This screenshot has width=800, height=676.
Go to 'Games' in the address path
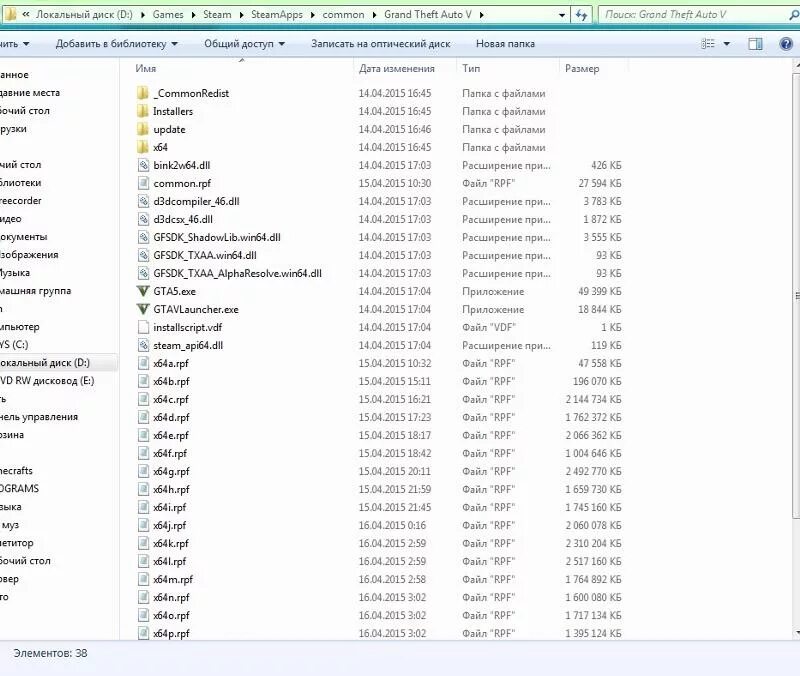click(x=168, y=15)
